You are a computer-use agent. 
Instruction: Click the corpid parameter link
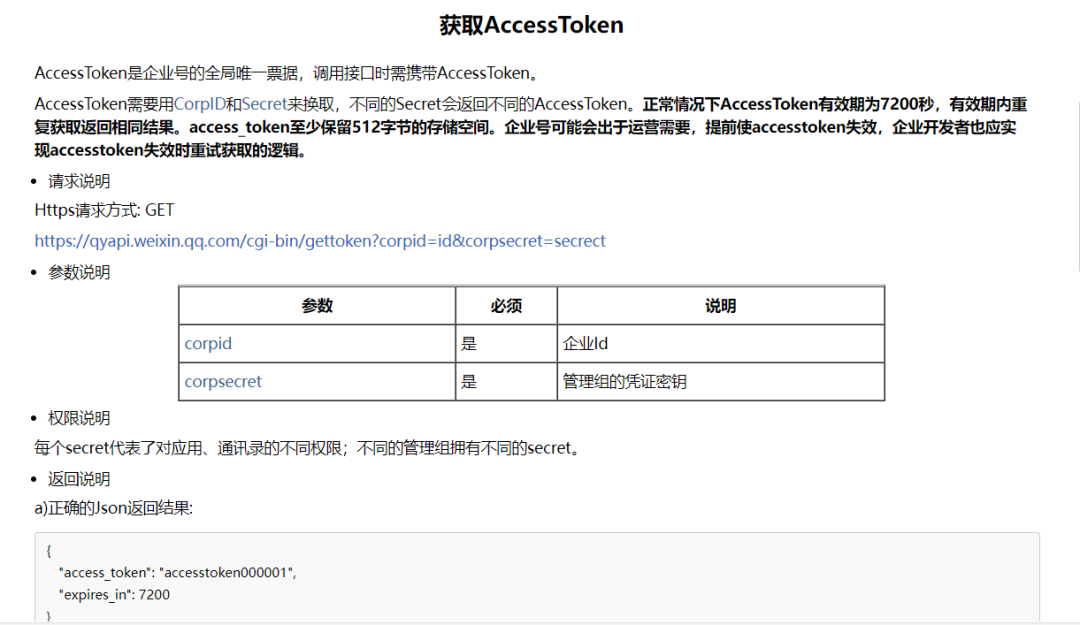[x=208, y=343]
